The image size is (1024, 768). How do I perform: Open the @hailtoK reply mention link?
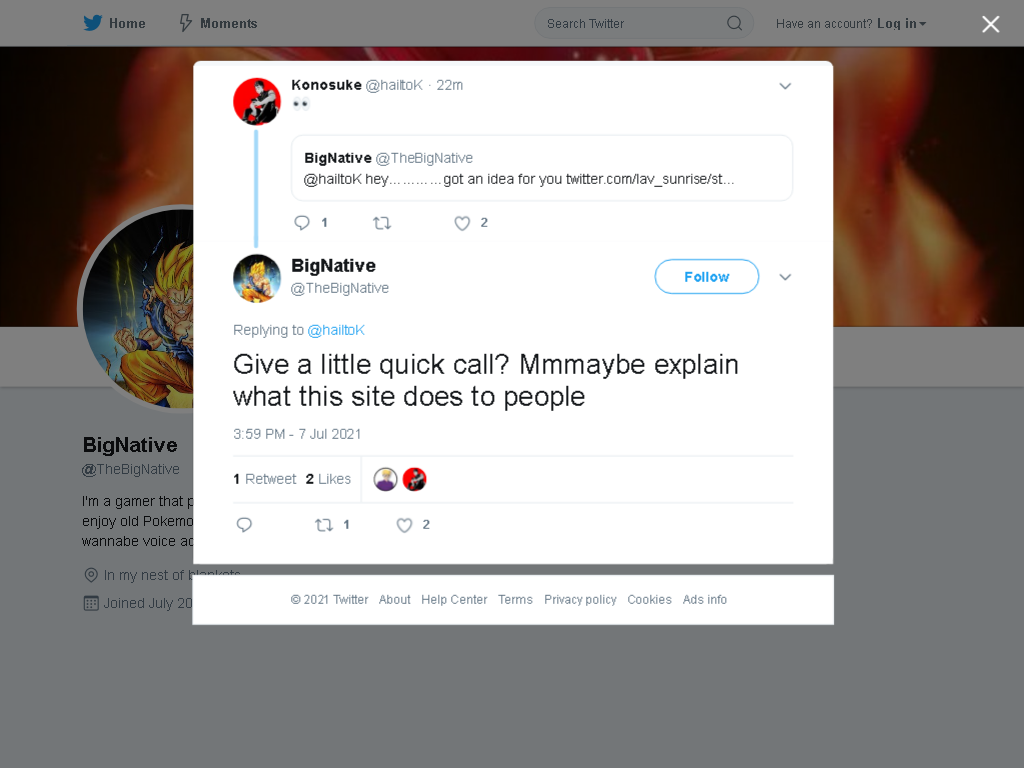(336, 330)
